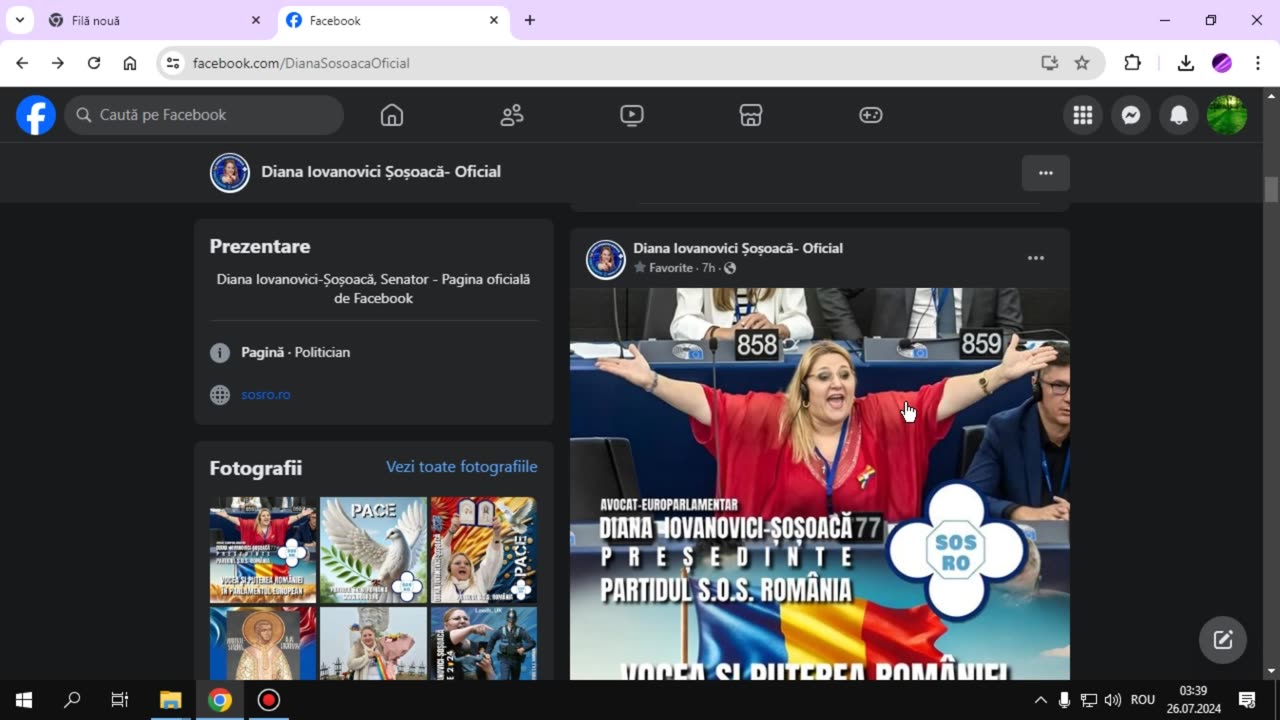View site information icon in address bar

coord(173,63)
